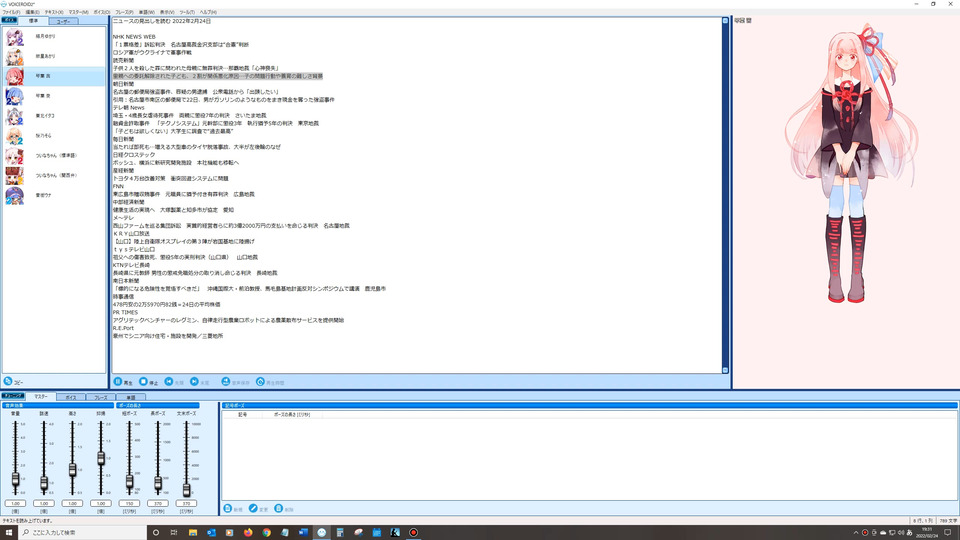The width and height of the screenshot is (960, 540).
Task: Click the コピー copy voice preset icon
Action: click(8, 381)
